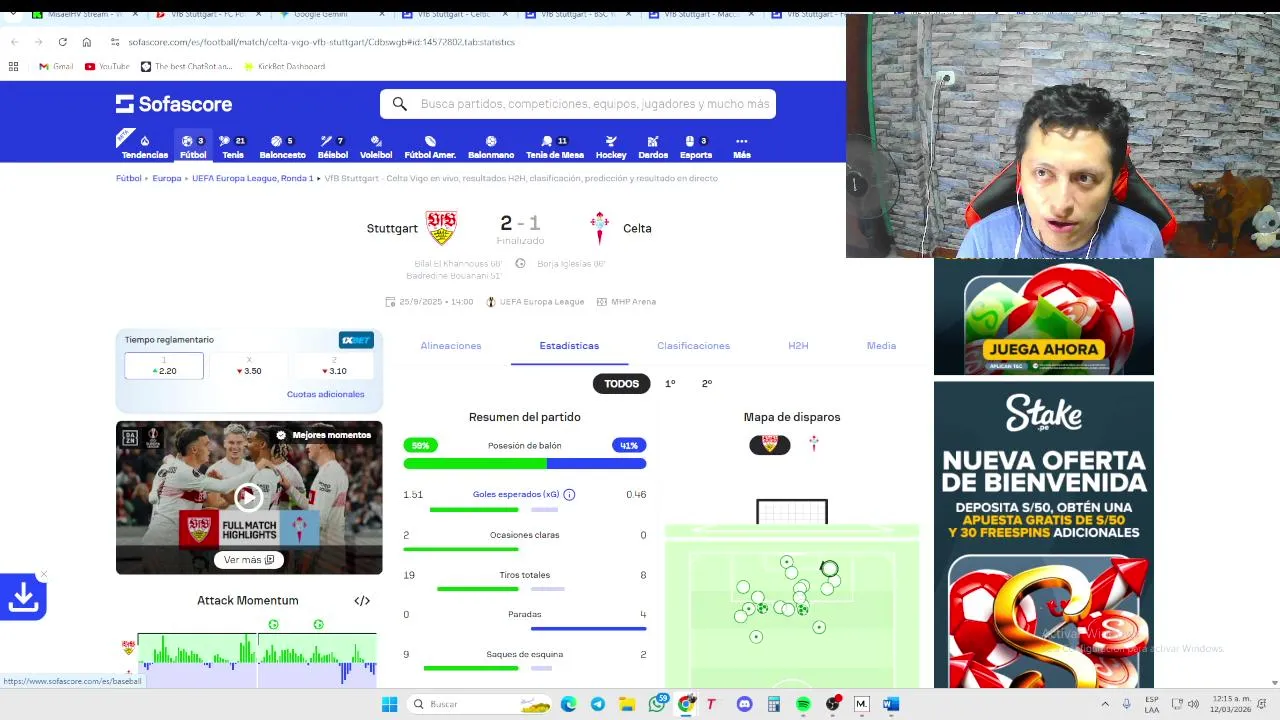Show Stuttgart shots on shot map
The width and height of the screenshot is (1280, 720).
[x=770, y=444]
